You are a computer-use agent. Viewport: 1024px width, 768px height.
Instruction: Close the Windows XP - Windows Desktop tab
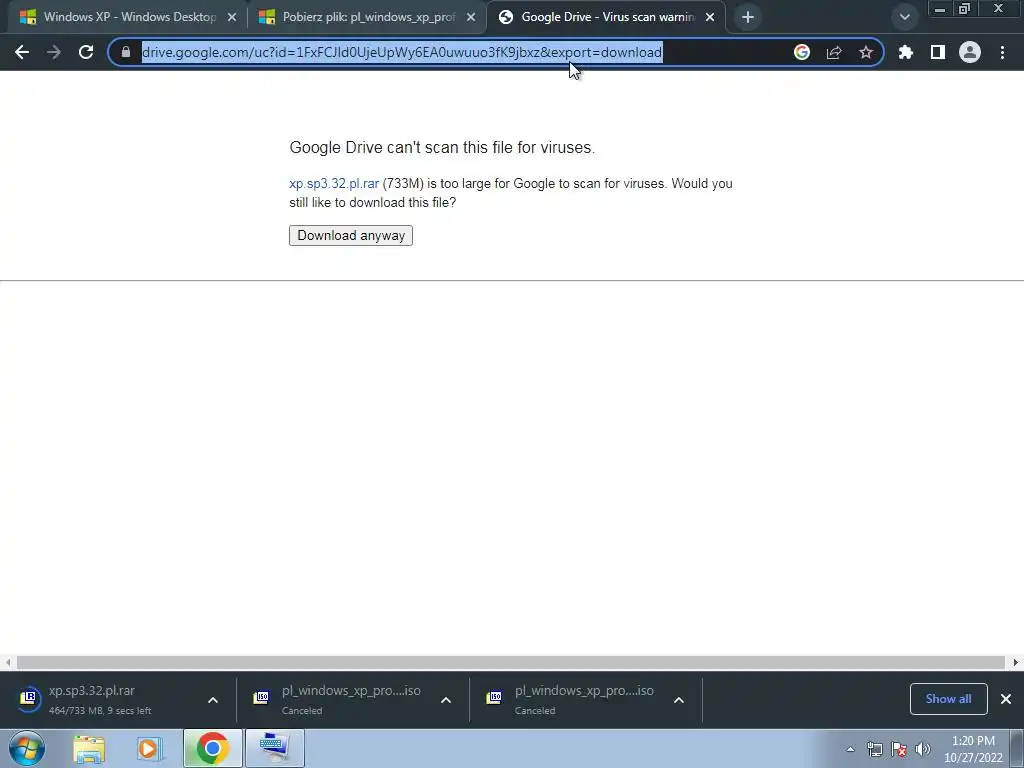pos(231,17)
